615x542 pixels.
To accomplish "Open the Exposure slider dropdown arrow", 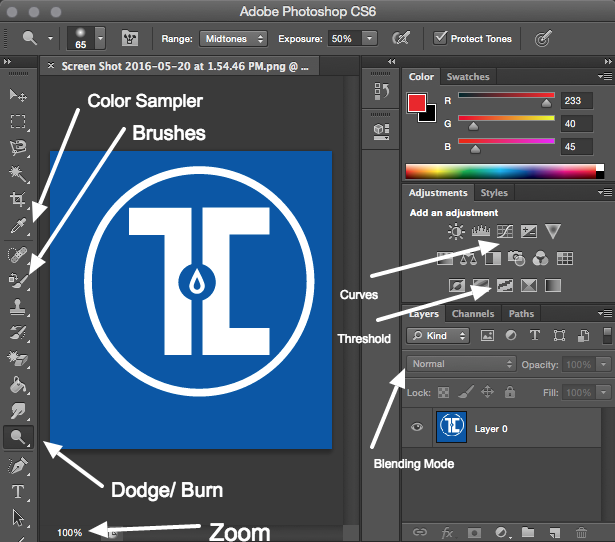I will 369,38.
